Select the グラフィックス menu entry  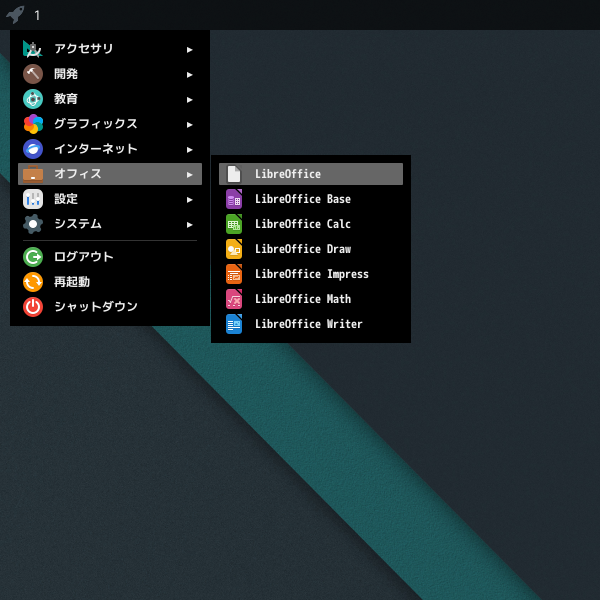click(110, 124)
